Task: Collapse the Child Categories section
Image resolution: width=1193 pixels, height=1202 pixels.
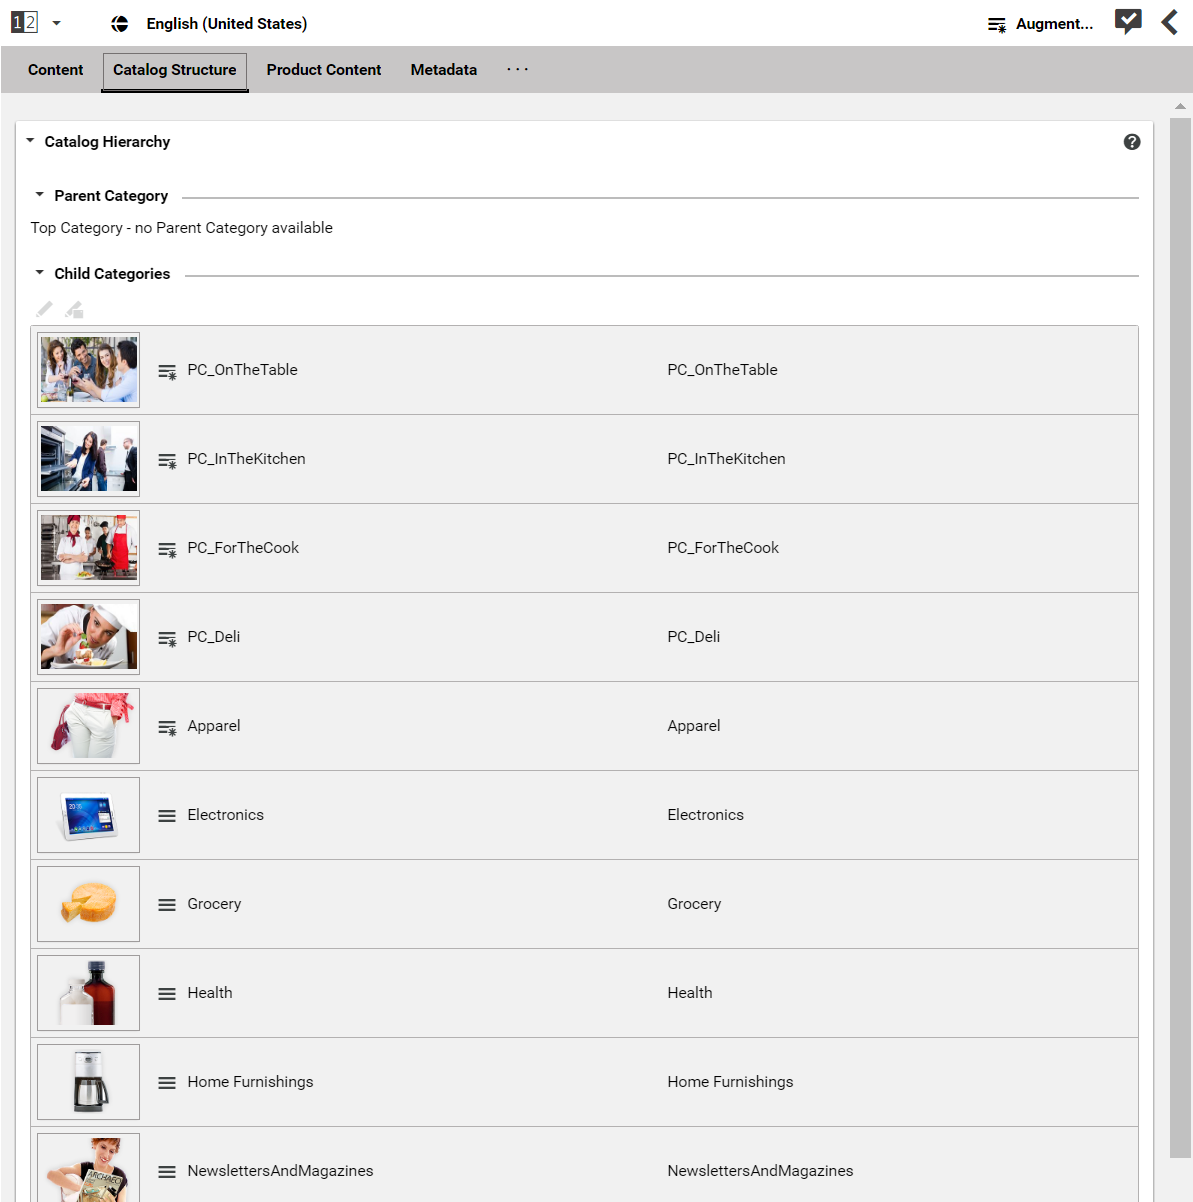Action: [x=39, y=273]
